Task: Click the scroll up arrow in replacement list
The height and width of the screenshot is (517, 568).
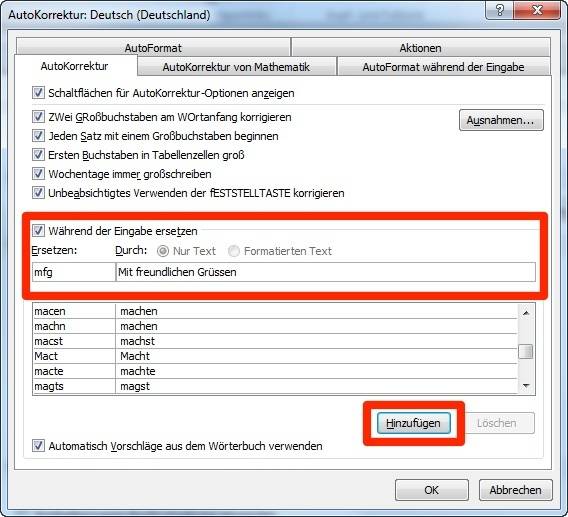Action: coord(526,313)
